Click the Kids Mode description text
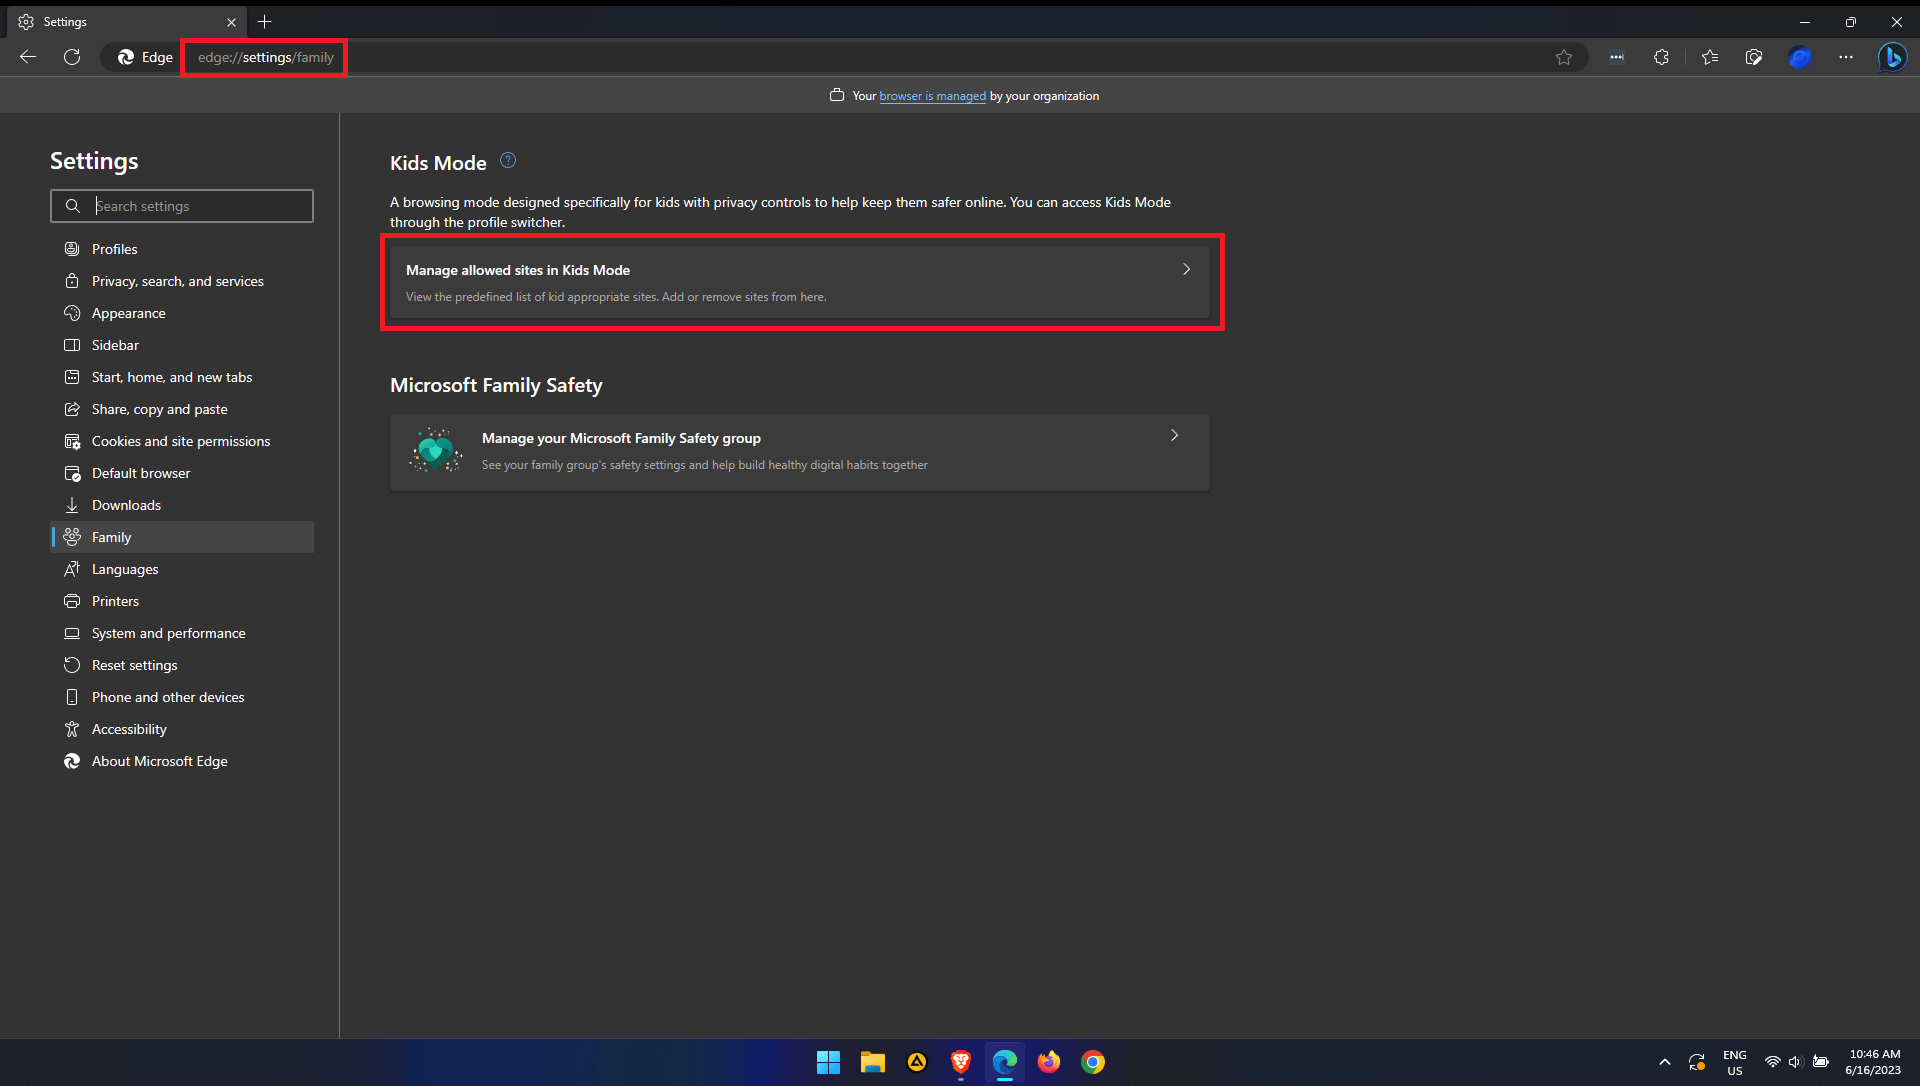The width and height of the screenshot is (1920, 1086). point(780,212)
